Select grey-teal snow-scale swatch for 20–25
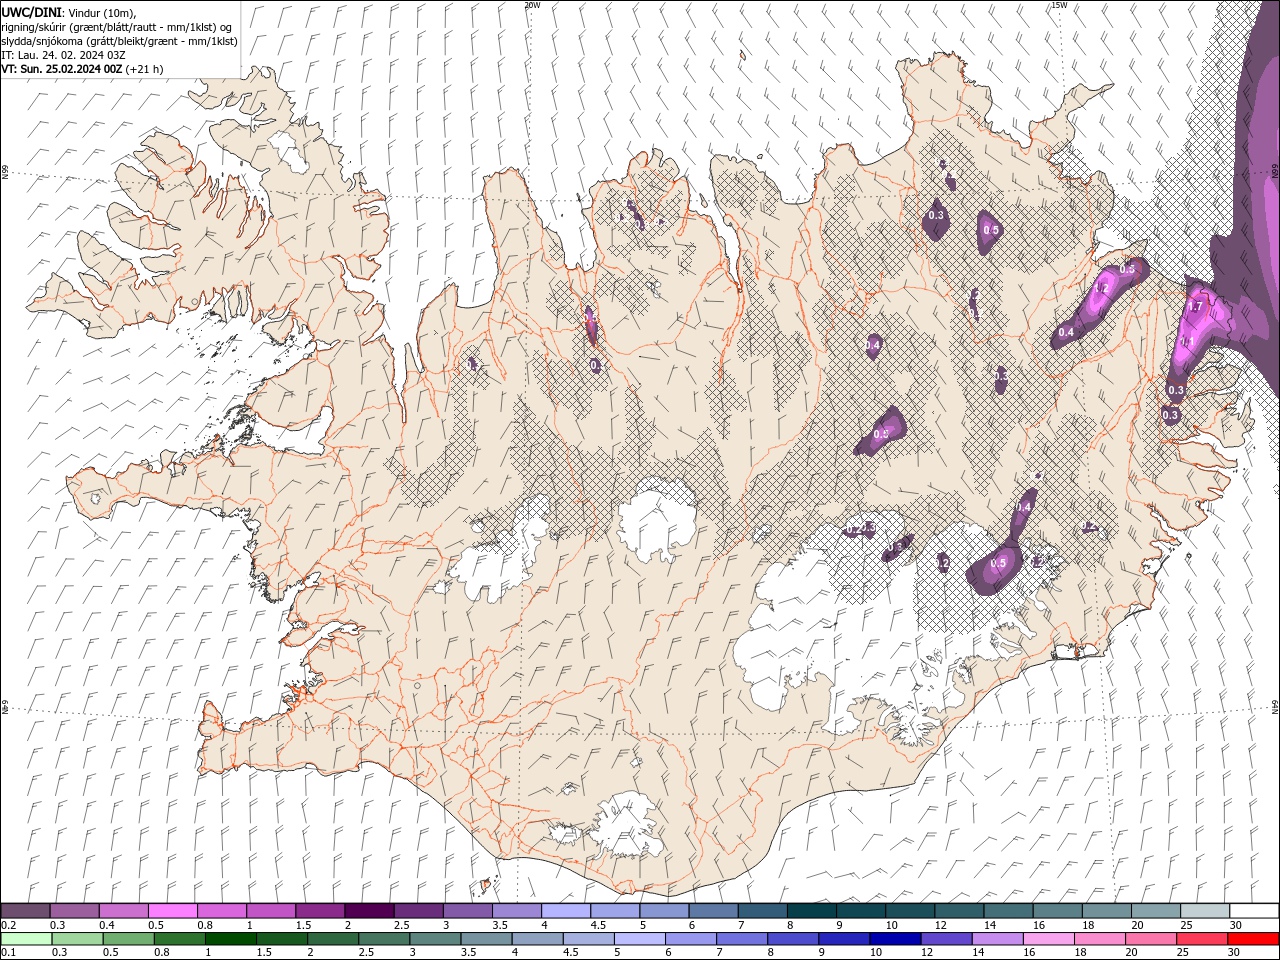The height and width of the screenshot is (960, 1280). [x=1156, y=911]
